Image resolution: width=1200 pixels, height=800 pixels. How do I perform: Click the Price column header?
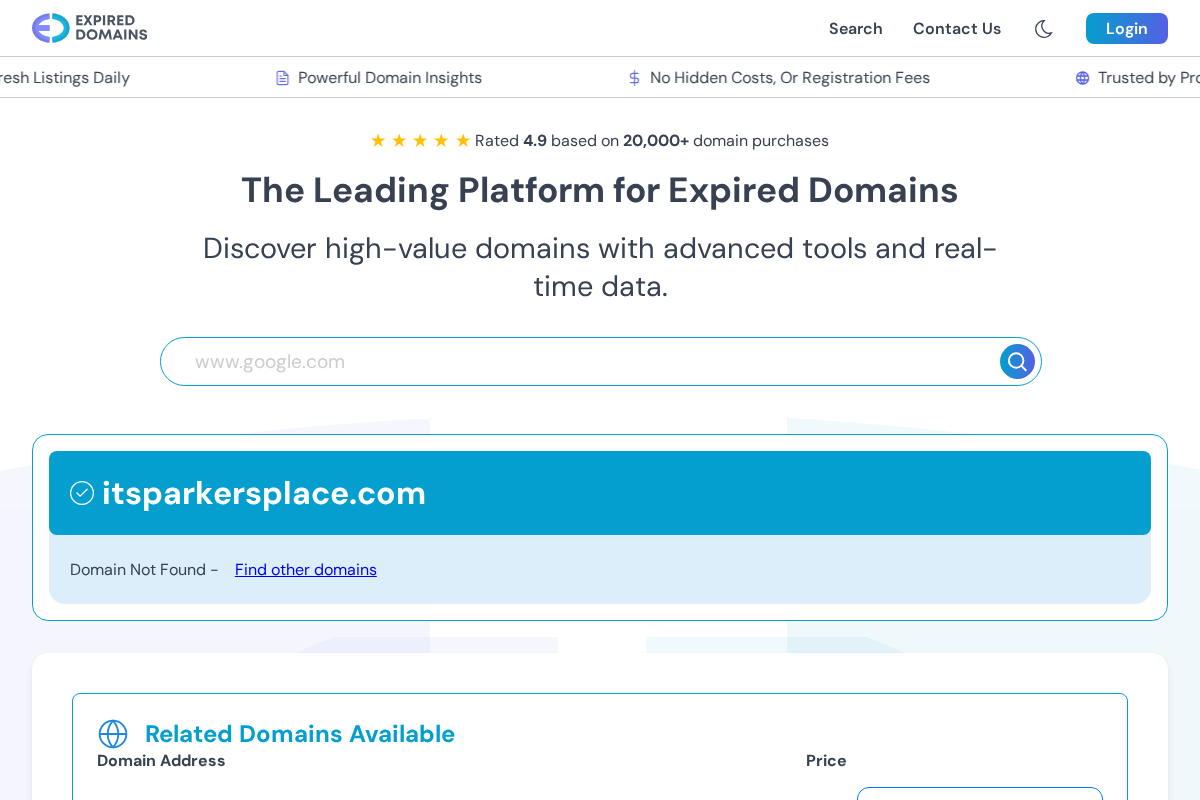pyautogui.click(x=826, y=760)
